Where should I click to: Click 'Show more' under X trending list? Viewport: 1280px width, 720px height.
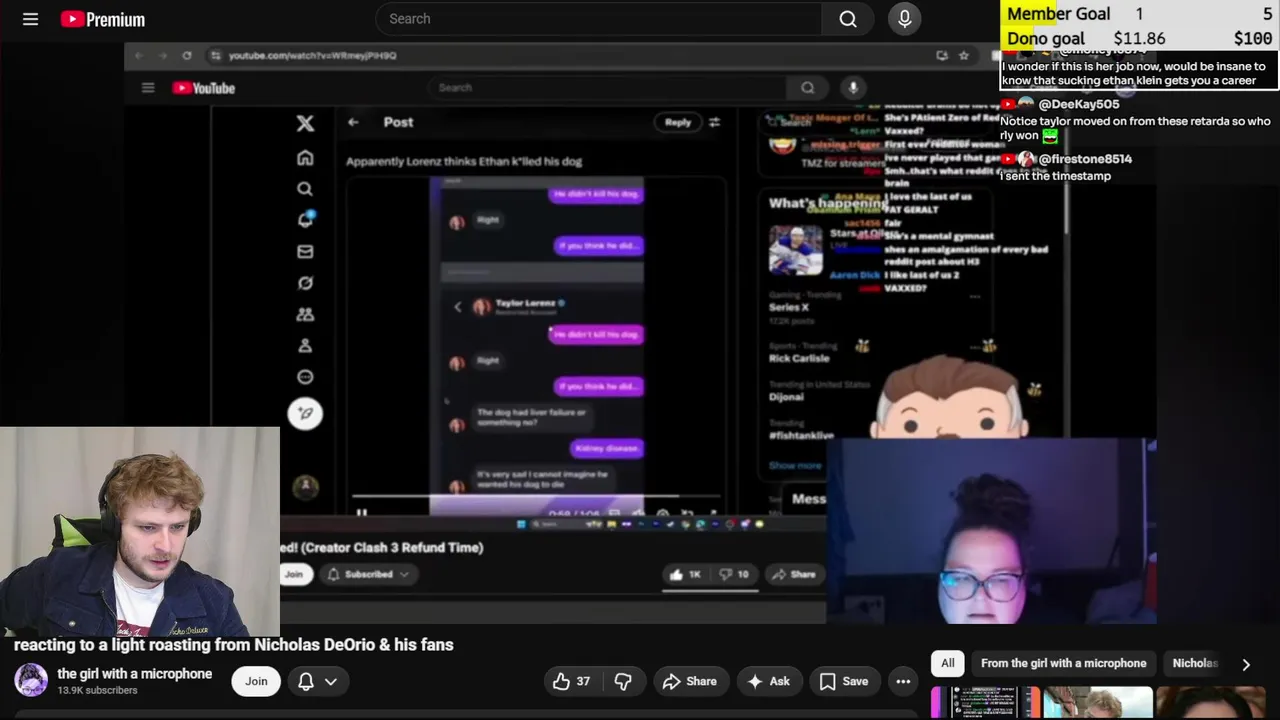click(x=795, y=465)
